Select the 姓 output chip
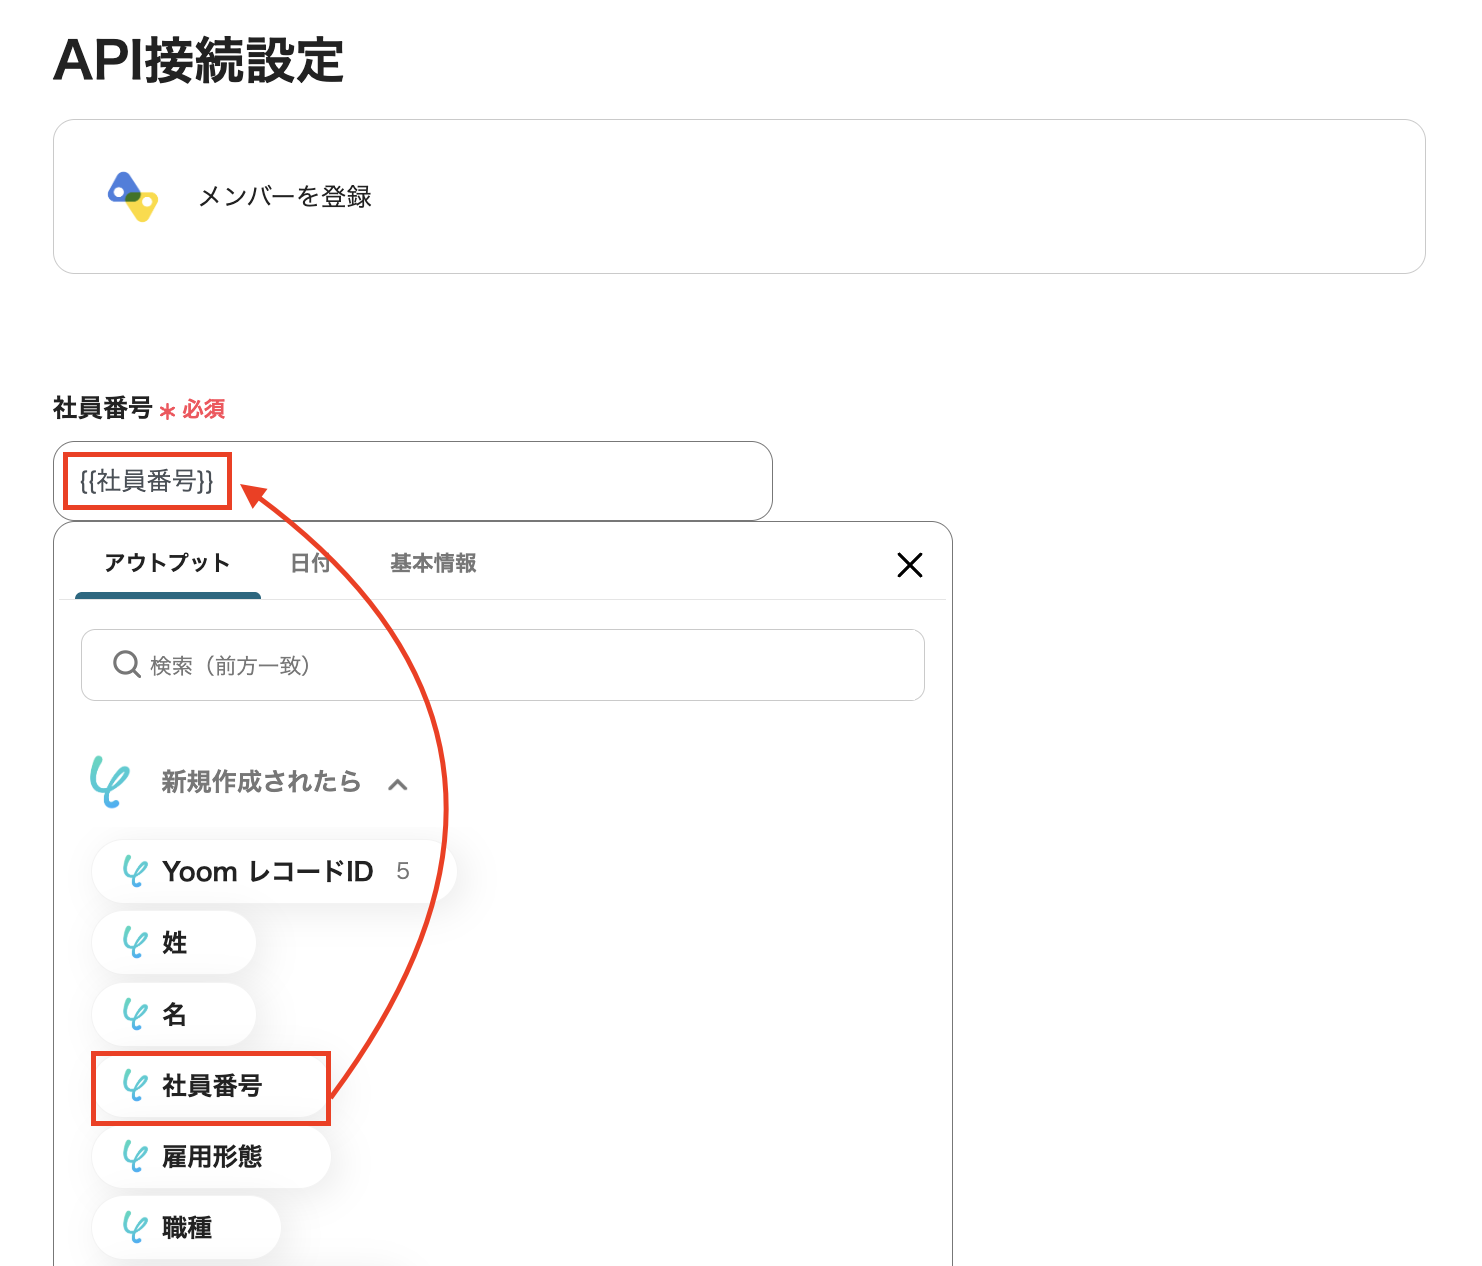This screenshot has width=1482, height=1266. coord(174,942)
